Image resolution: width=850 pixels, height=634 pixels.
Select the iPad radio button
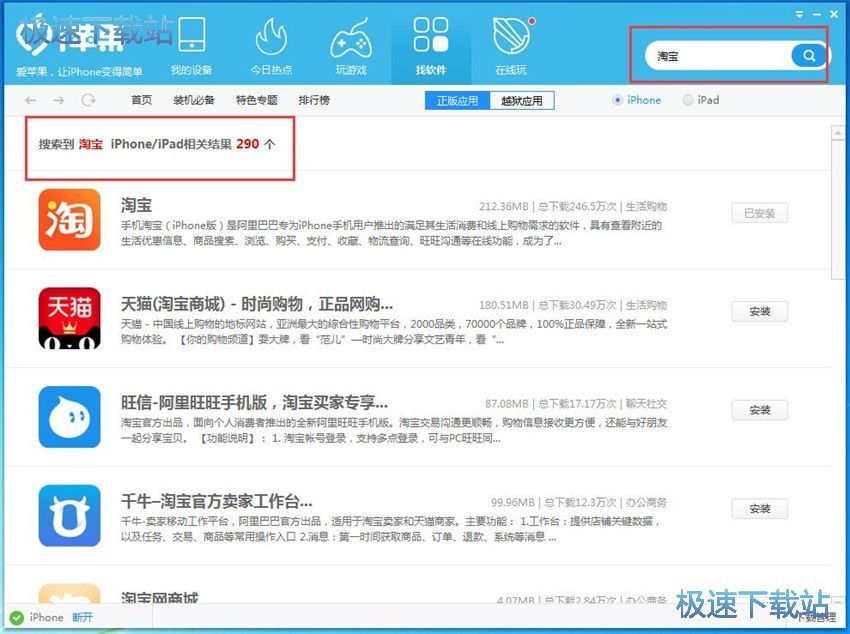click(687, 100)
